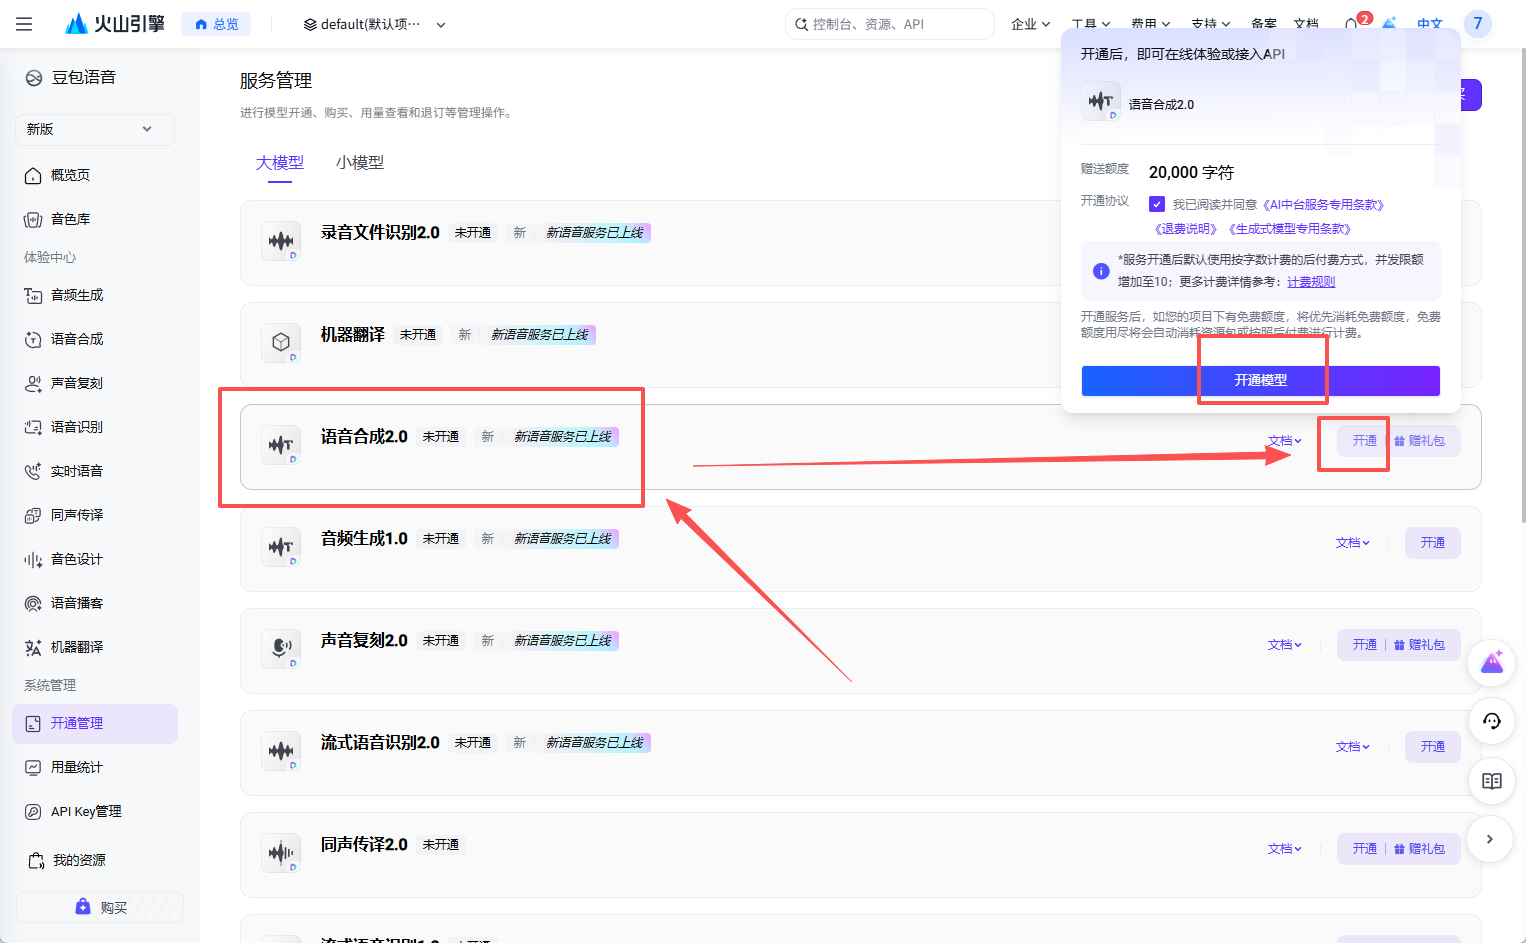
Task: Click 赠礼包 for 语音合成2.0
Action: (1420, 441)
